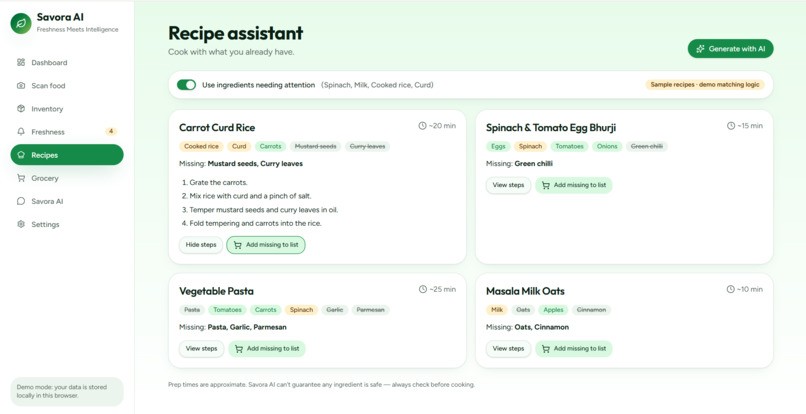
Task: Toggle Use ingredients needing attention switch
Action: [186, 85]
